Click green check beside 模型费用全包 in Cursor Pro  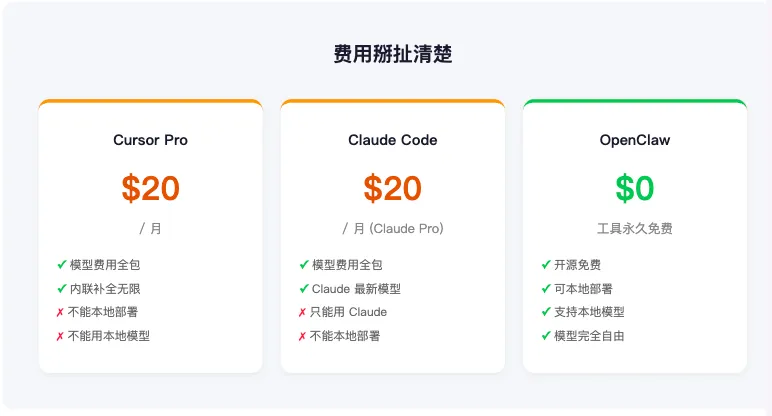click(x=62, y=265)
